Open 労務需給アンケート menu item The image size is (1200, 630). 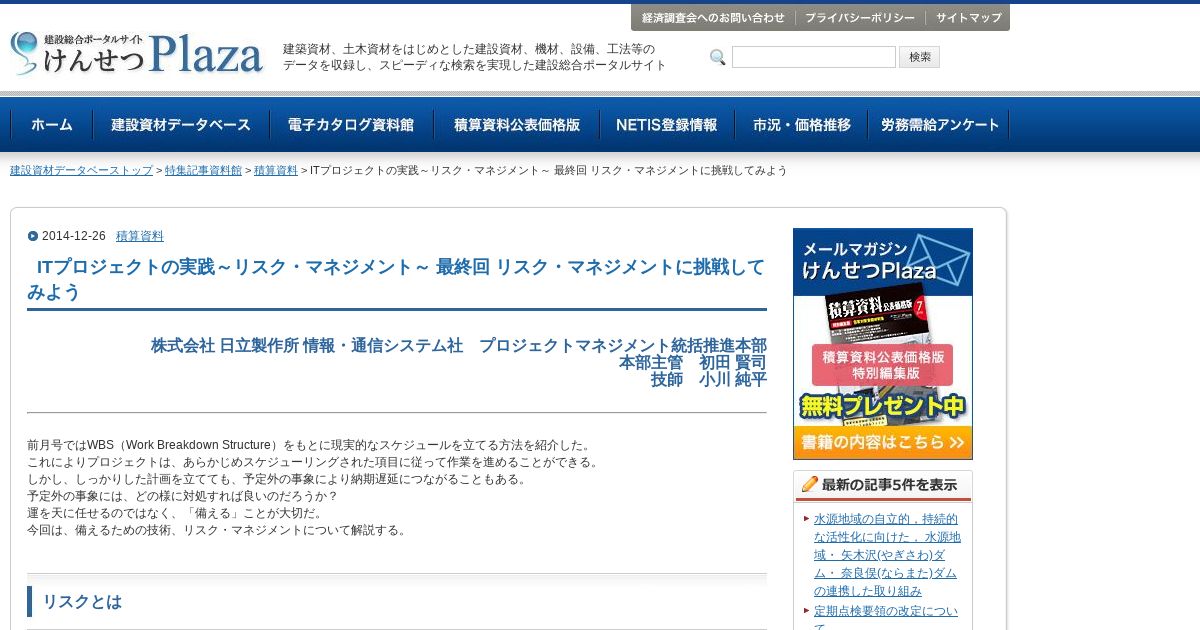pyautogui.click(x=940, y=125)
